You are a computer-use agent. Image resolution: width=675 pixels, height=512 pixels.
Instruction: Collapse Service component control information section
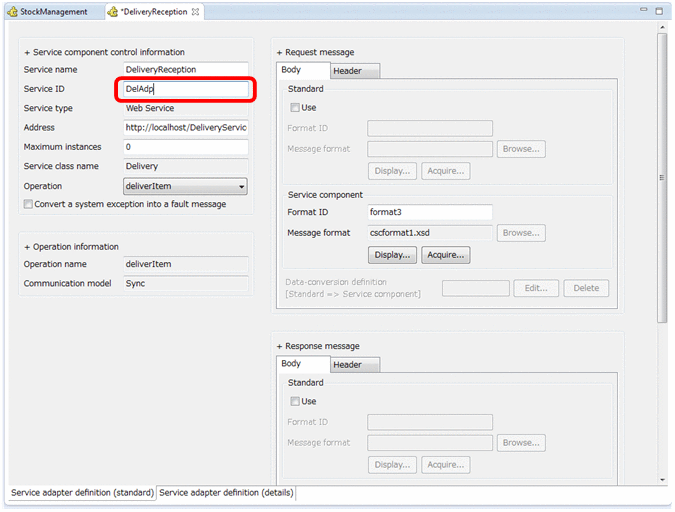(27, 52)
